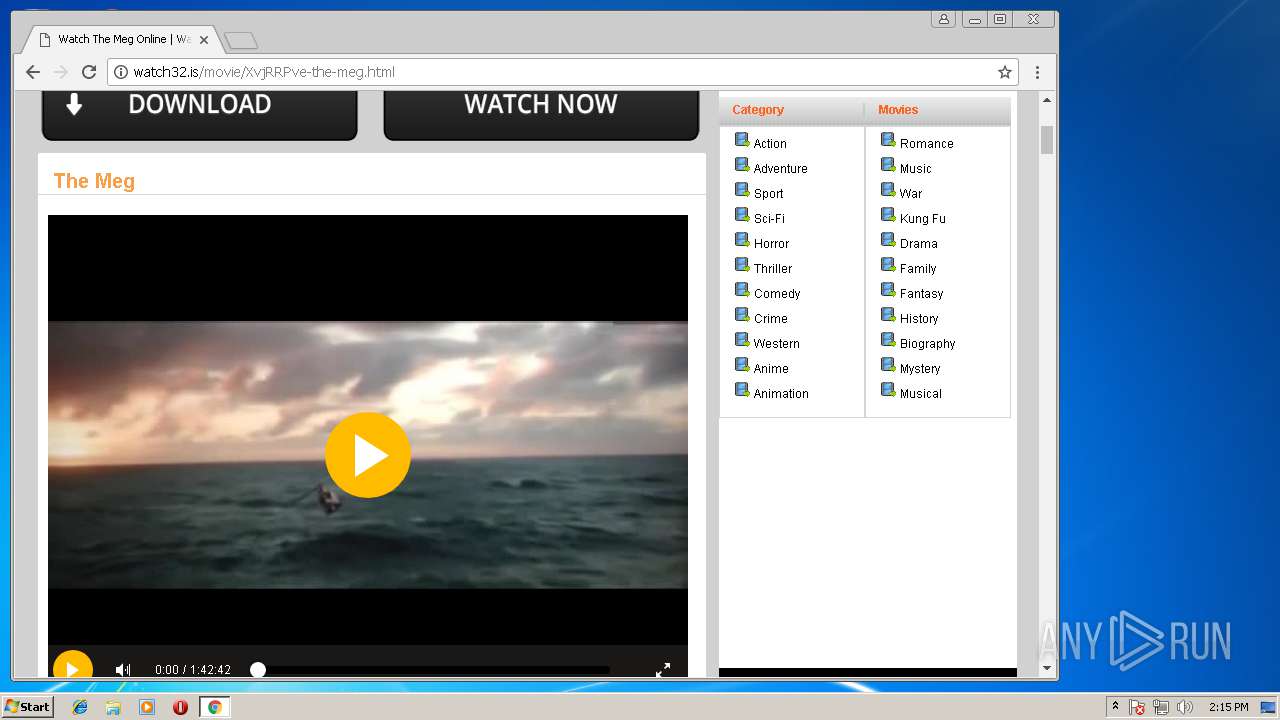Click the film icon beside Comedy
This screenshot has width=1280, height=720.
(x=742, y=290)
